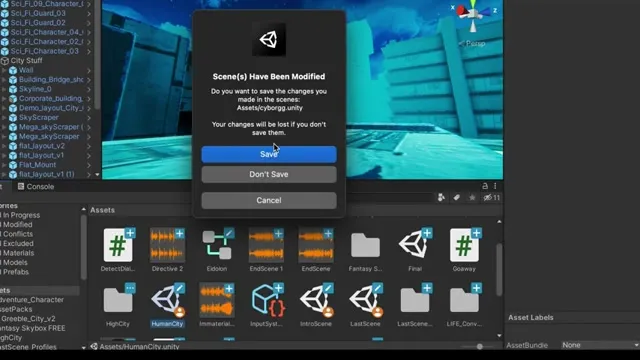Open the AssetBundle None dropdown
The width and height of the screenshot is (640, 360).
[x=600, y=345]
